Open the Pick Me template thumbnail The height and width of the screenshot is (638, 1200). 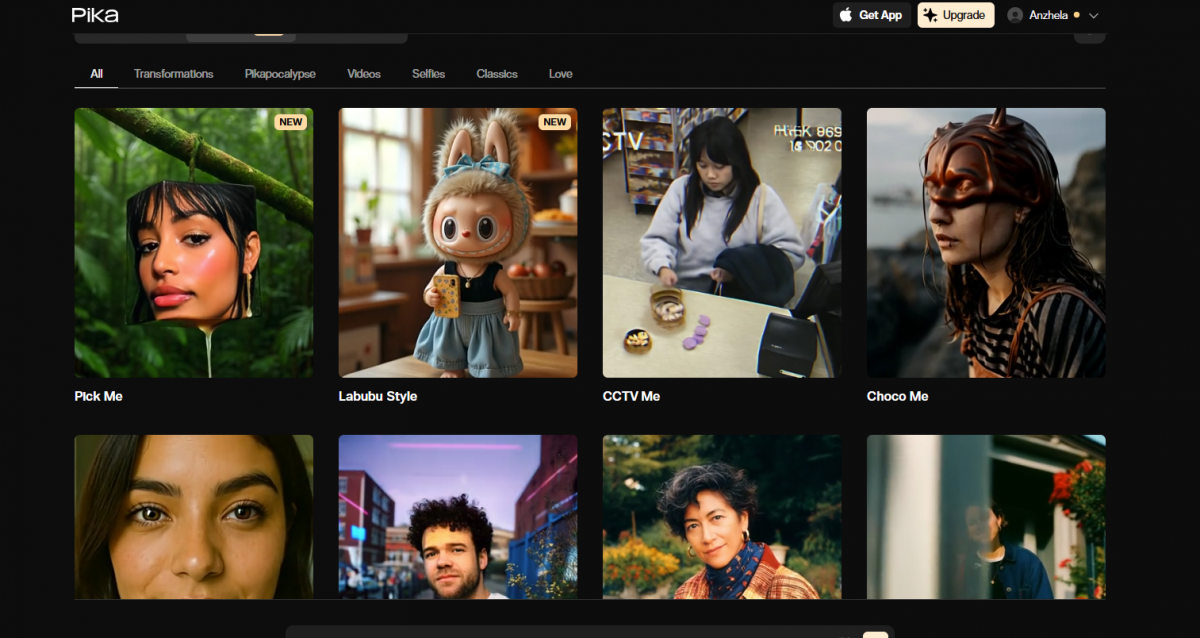click(194, 242)
